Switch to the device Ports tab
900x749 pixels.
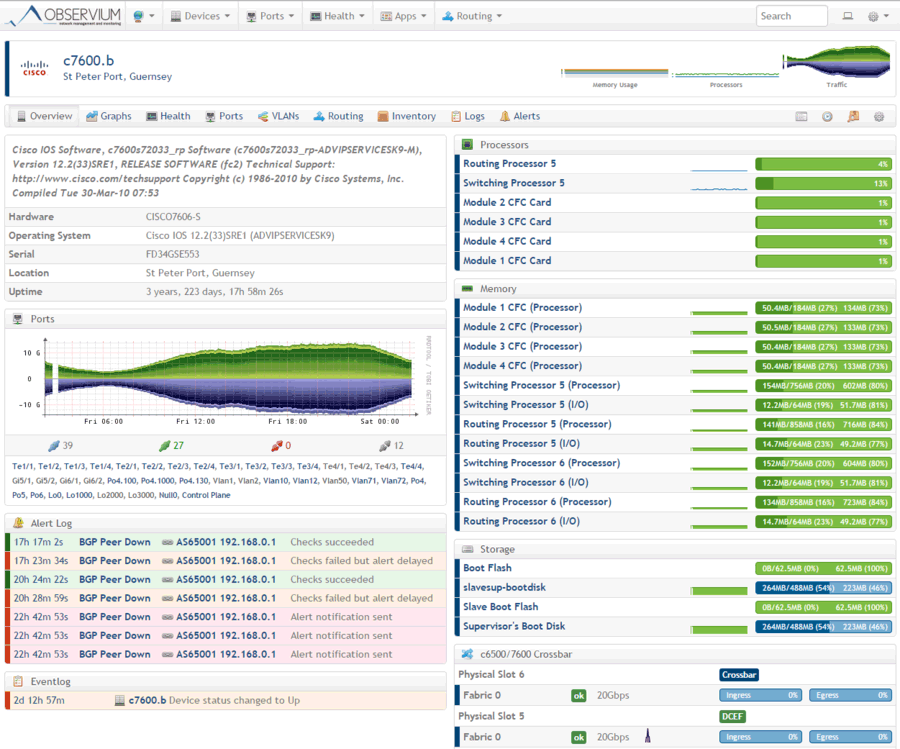[x=224, y=116]
